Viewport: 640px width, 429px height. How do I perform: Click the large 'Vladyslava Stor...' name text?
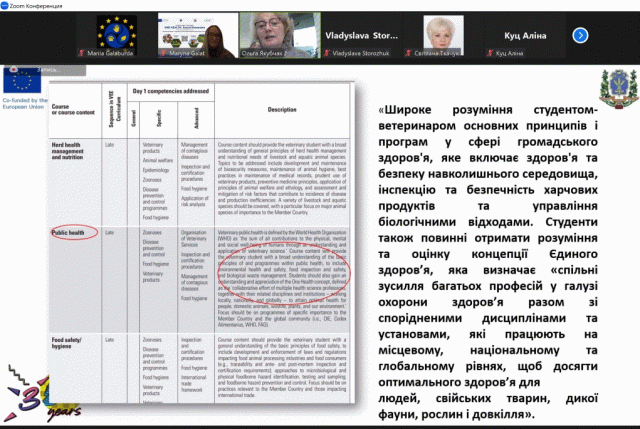coord(361,36)
